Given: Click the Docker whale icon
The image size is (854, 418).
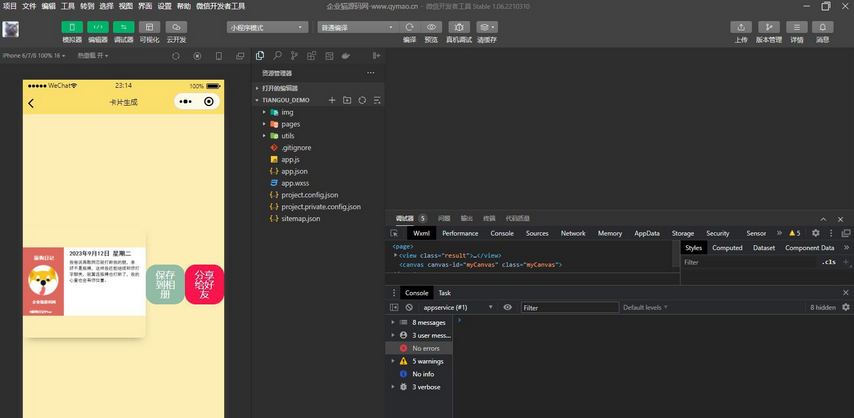Looking at the screenshot, I should coord(345,56).
